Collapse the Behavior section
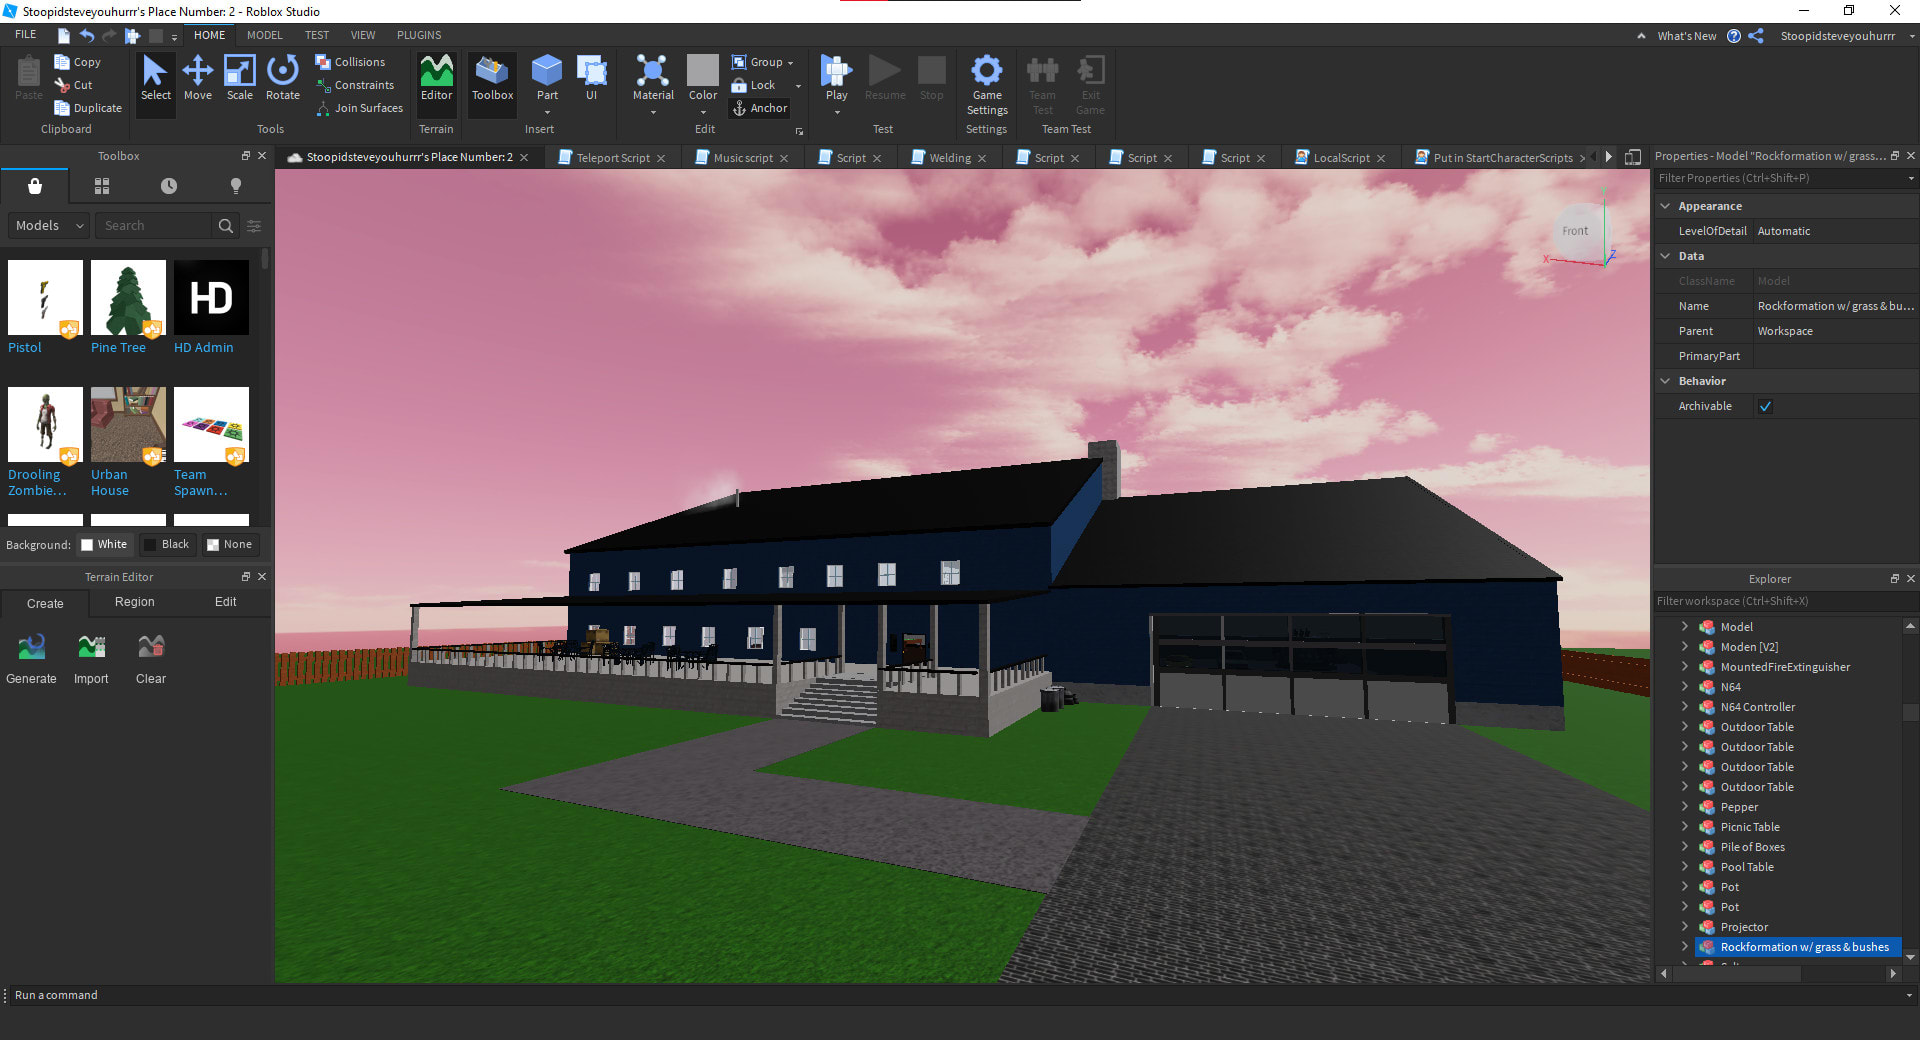The height and width of the screenshot is (1040, 1920). click(x=1665, y=381)
